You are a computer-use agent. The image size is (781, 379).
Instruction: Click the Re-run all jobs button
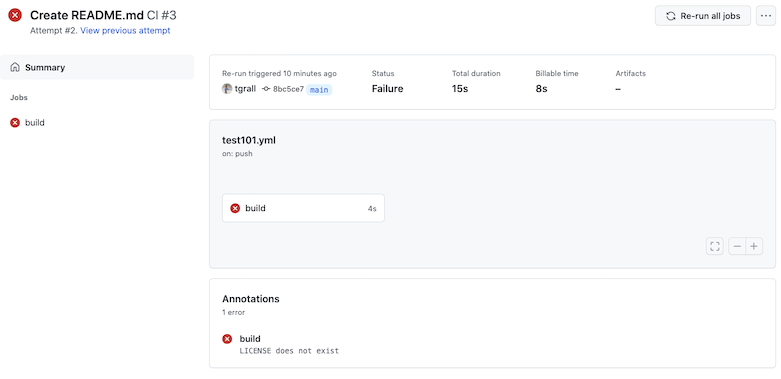click(702, 16)
